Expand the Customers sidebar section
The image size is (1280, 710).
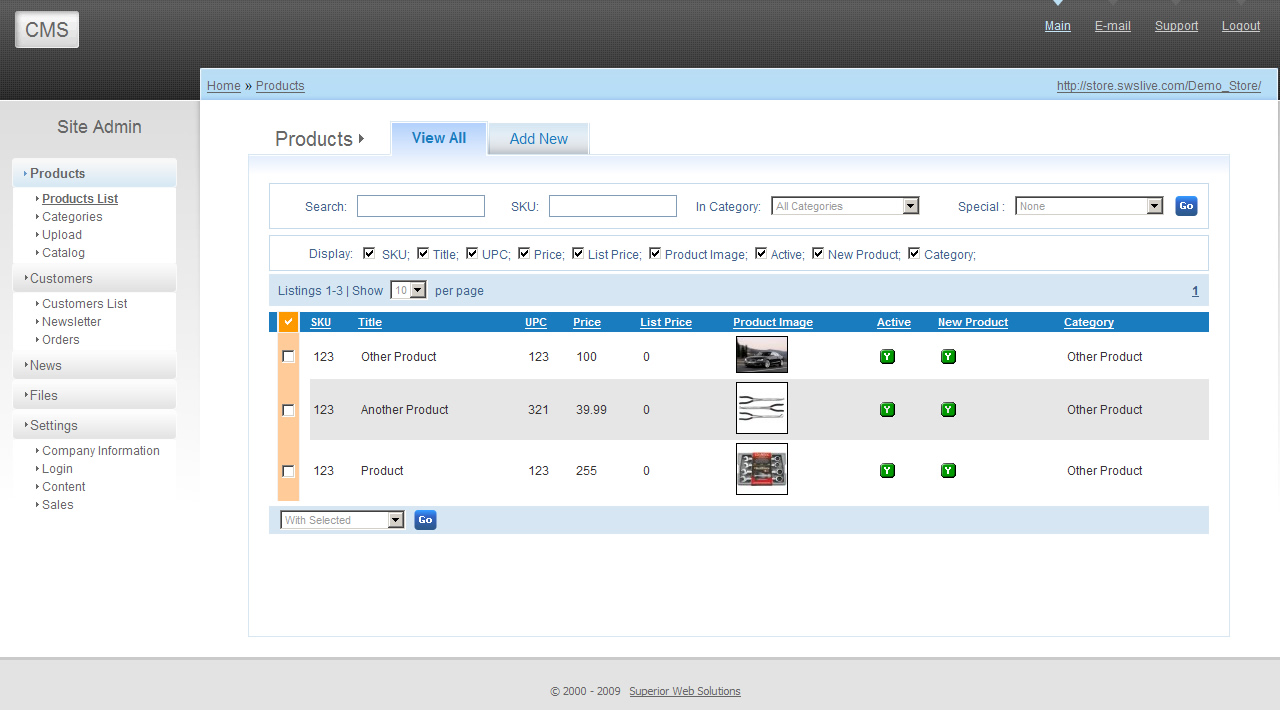[95, 278]
